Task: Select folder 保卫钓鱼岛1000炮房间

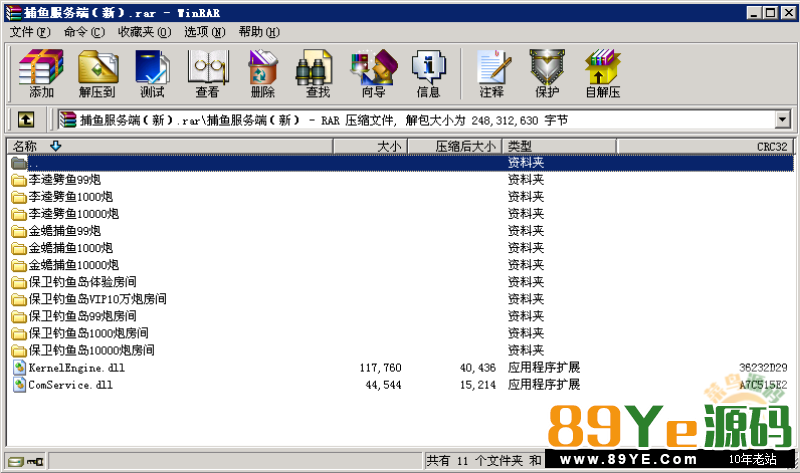Action: pyautogui.click(x=88, y=333)
